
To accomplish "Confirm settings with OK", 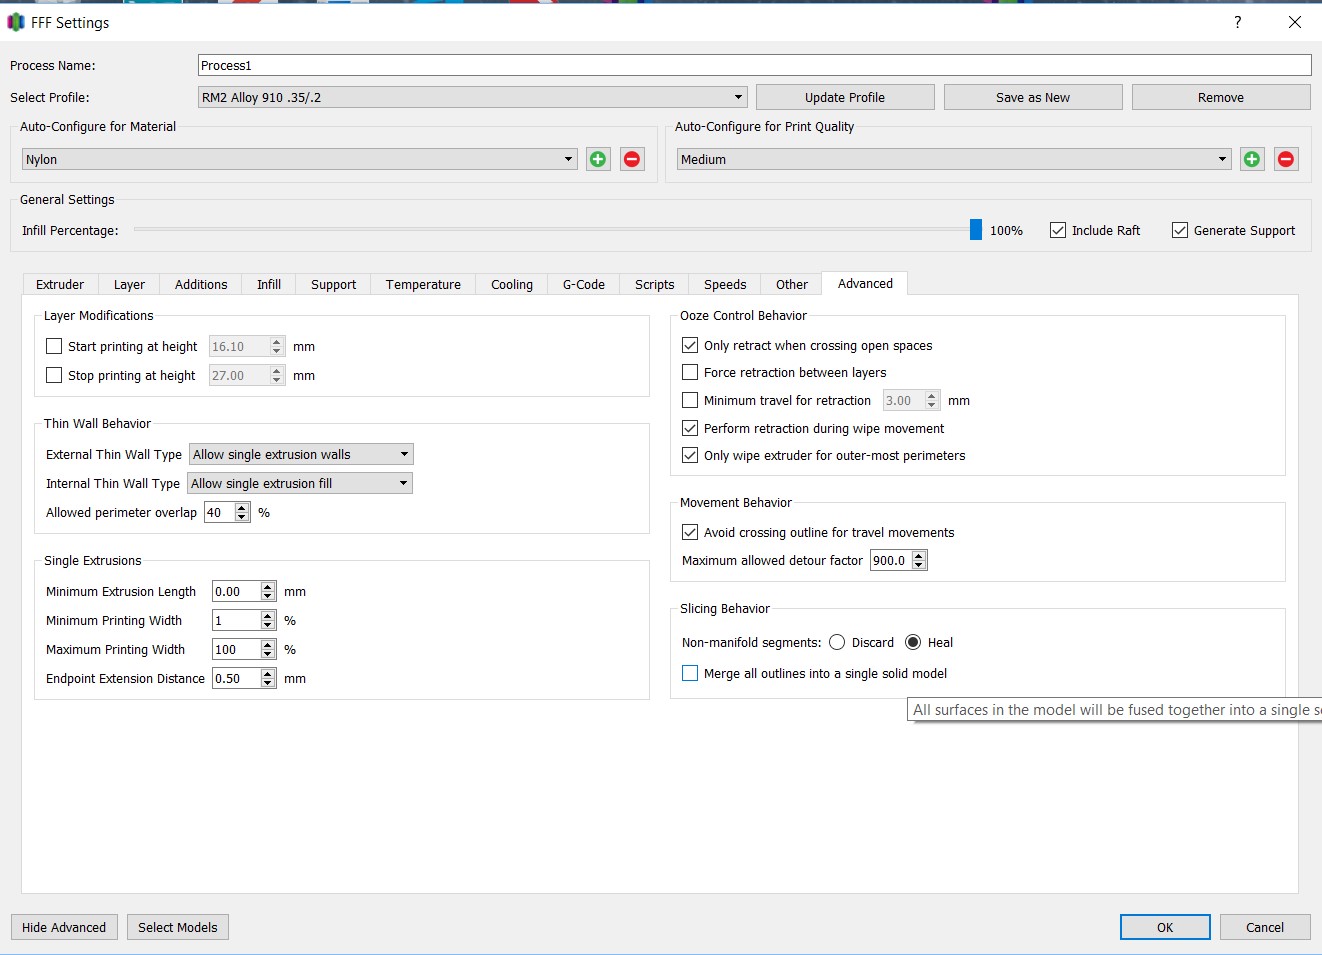I will [x=1165, y=927].
